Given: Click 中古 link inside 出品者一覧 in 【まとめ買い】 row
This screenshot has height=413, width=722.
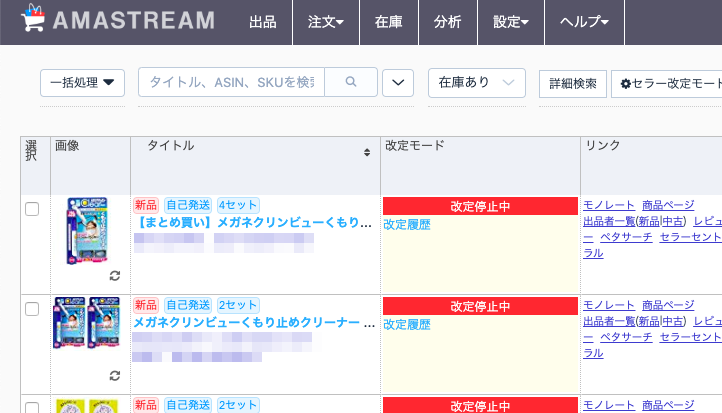Looking at the screenshot, I should click(x=673, y=221).
